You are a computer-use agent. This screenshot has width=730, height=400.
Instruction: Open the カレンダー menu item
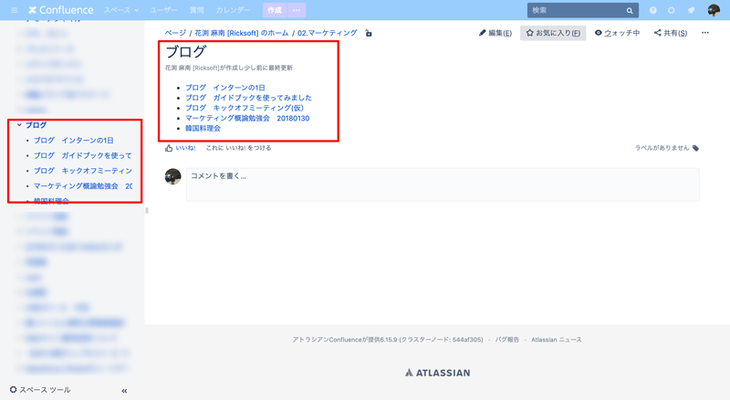coord(233,10)
